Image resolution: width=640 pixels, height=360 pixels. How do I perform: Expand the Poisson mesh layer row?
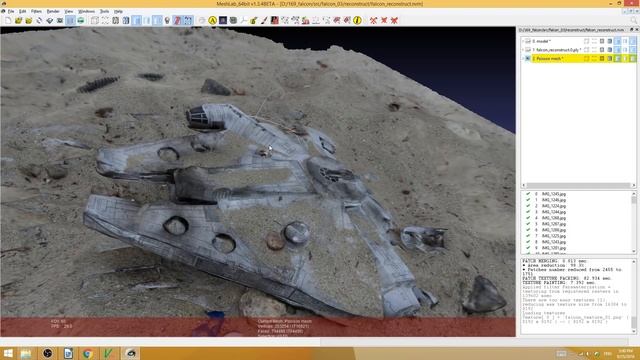coord(523,59)
